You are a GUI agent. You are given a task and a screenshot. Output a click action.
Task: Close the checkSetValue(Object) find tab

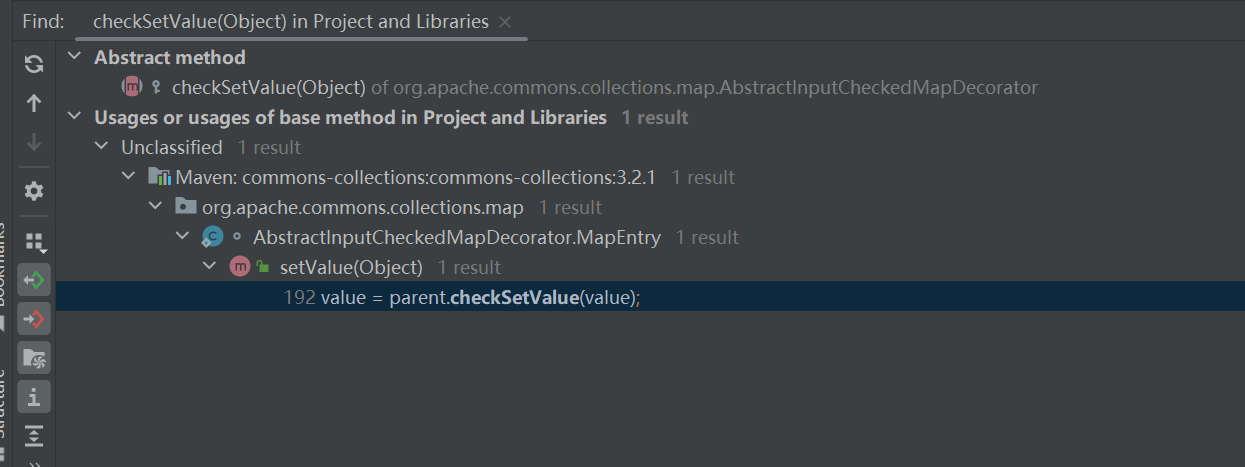click(x=505, y=21)
